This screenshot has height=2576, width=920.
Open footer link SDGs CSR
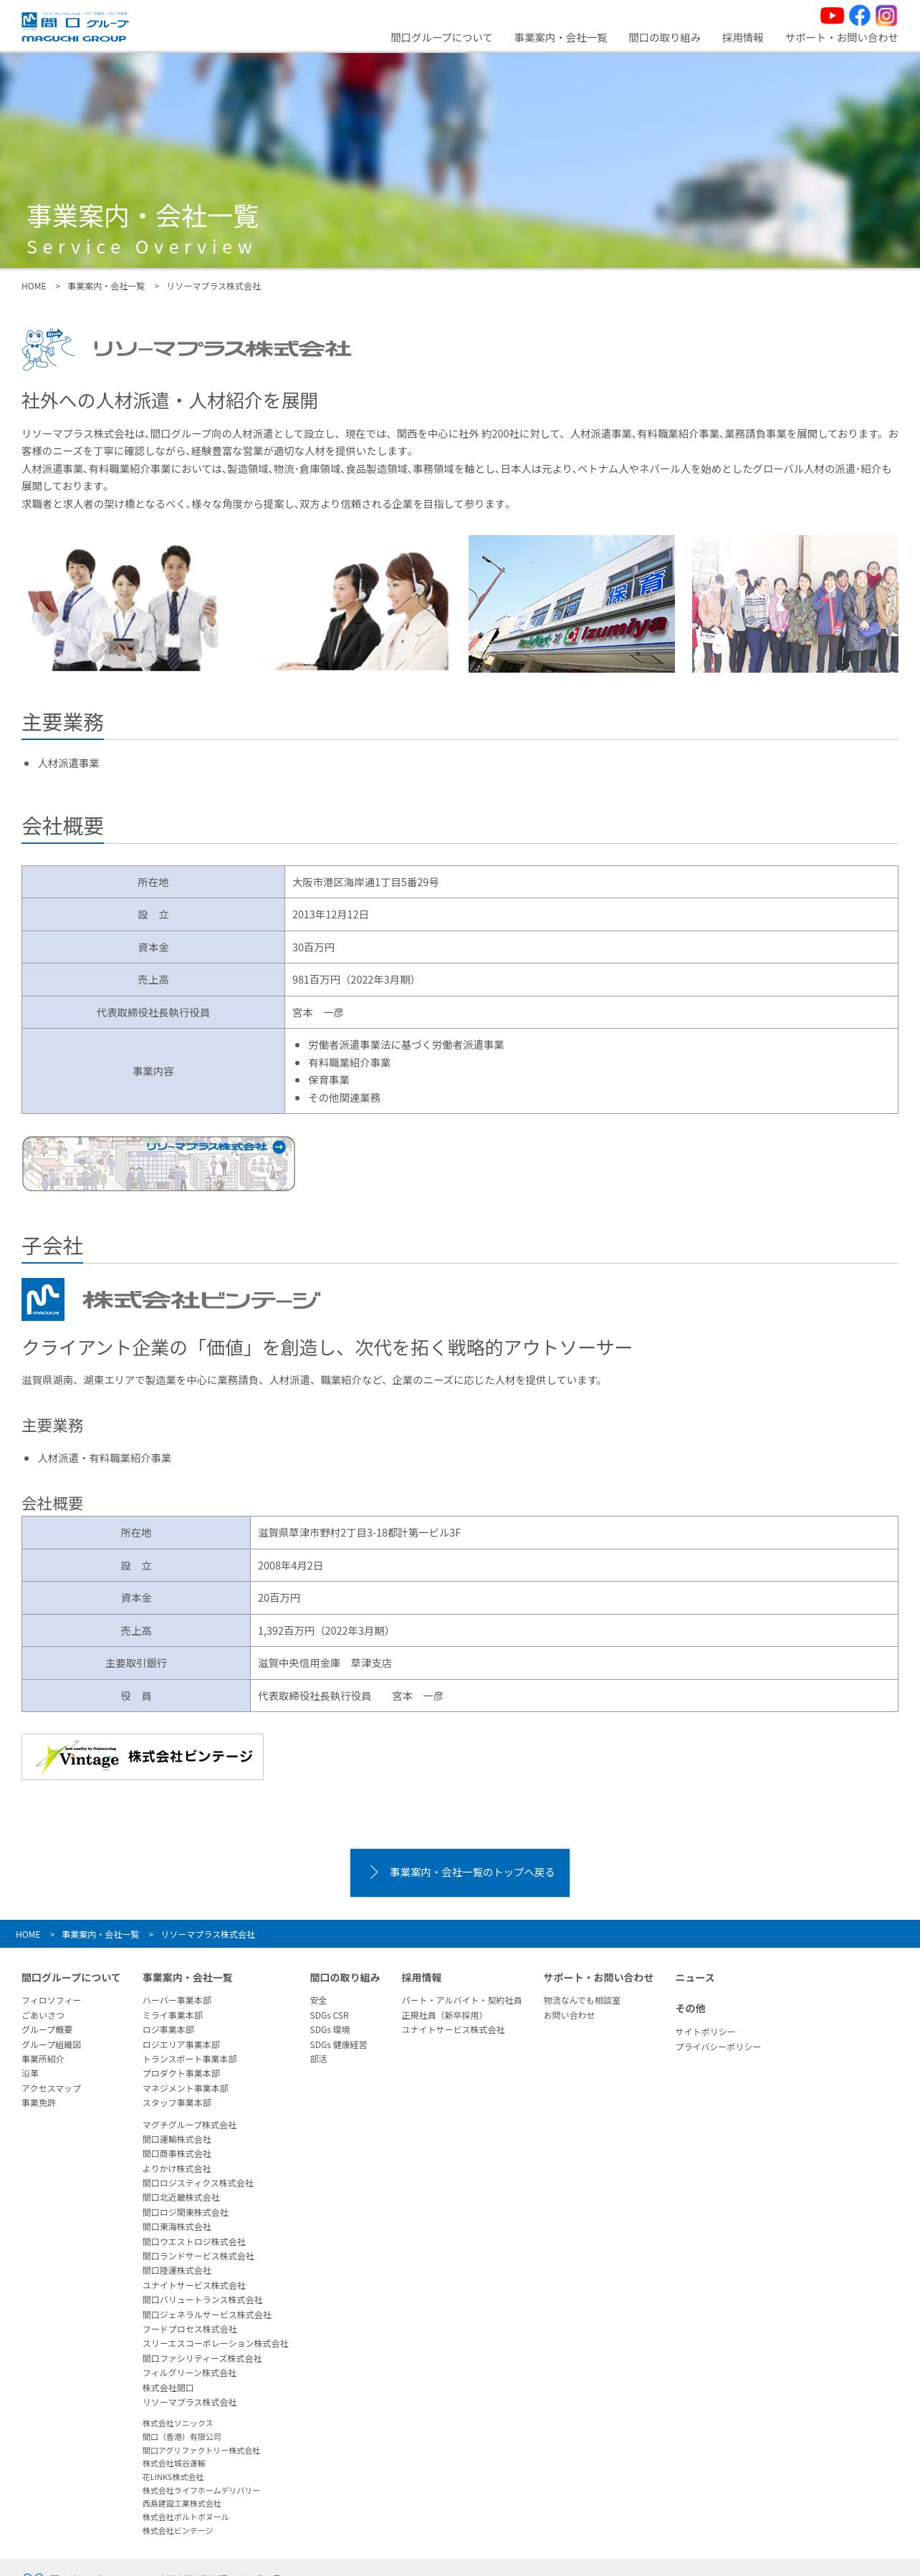pyautogui.click(x=329, y=2015)
